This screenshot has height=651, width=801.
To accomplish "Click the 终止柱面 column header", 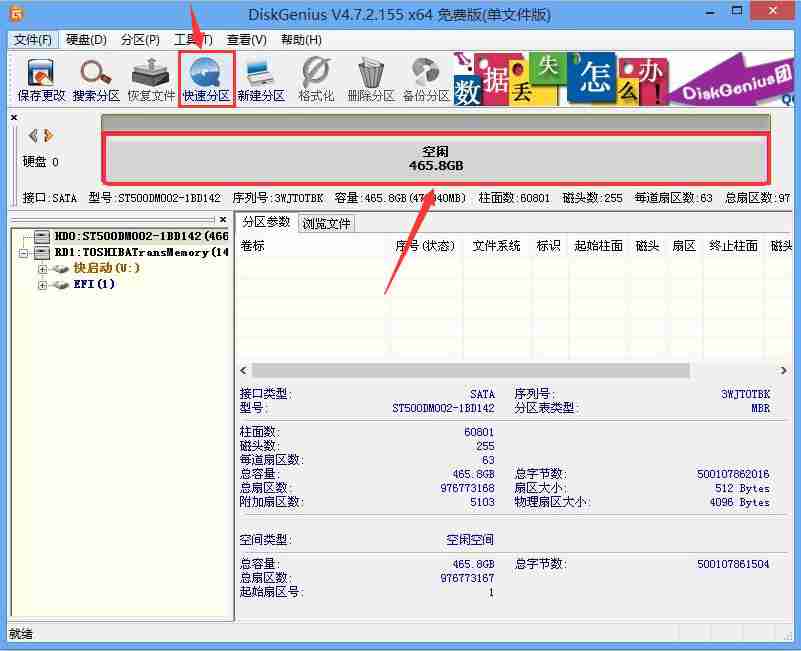I will click(733, 246).
